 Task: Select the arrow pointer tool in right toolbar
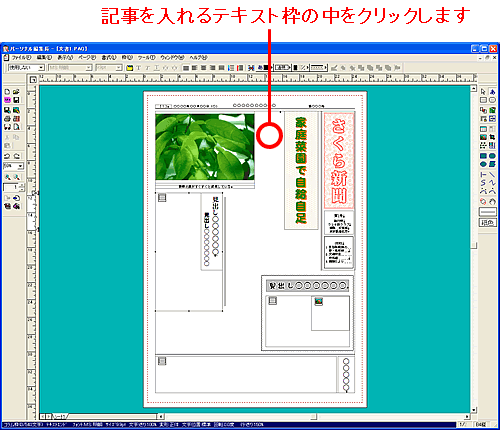point(483,91)
